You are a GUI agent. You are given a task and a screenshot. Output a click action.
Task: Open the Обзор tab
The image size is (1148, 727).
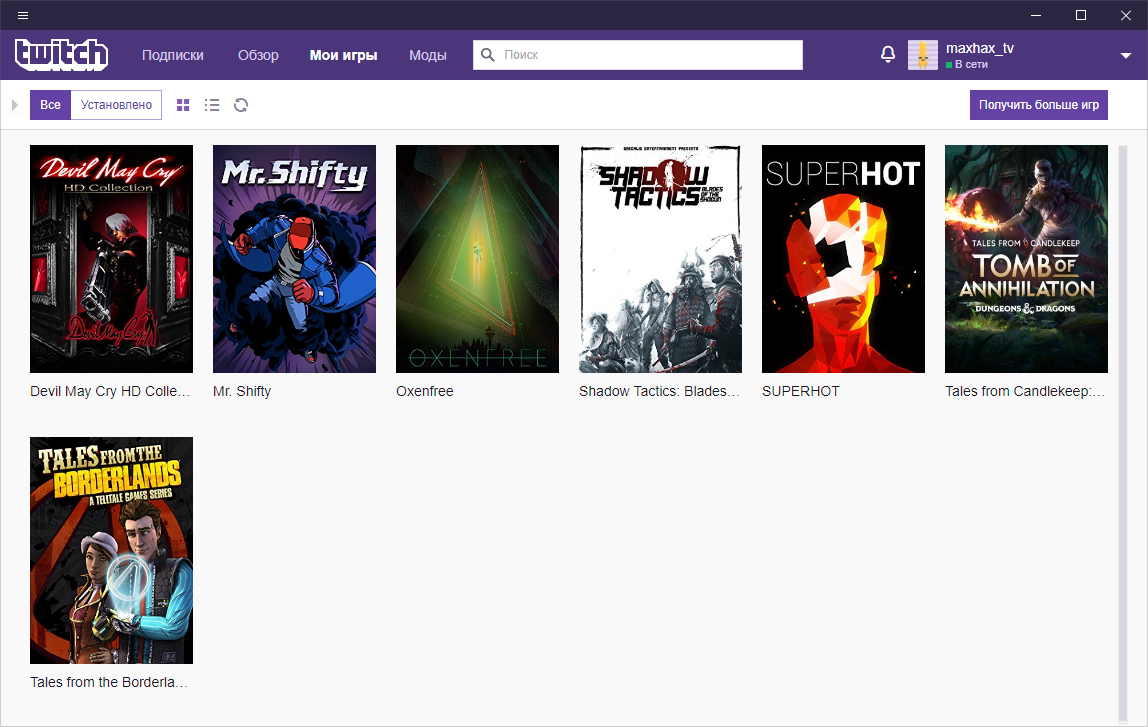258,55
